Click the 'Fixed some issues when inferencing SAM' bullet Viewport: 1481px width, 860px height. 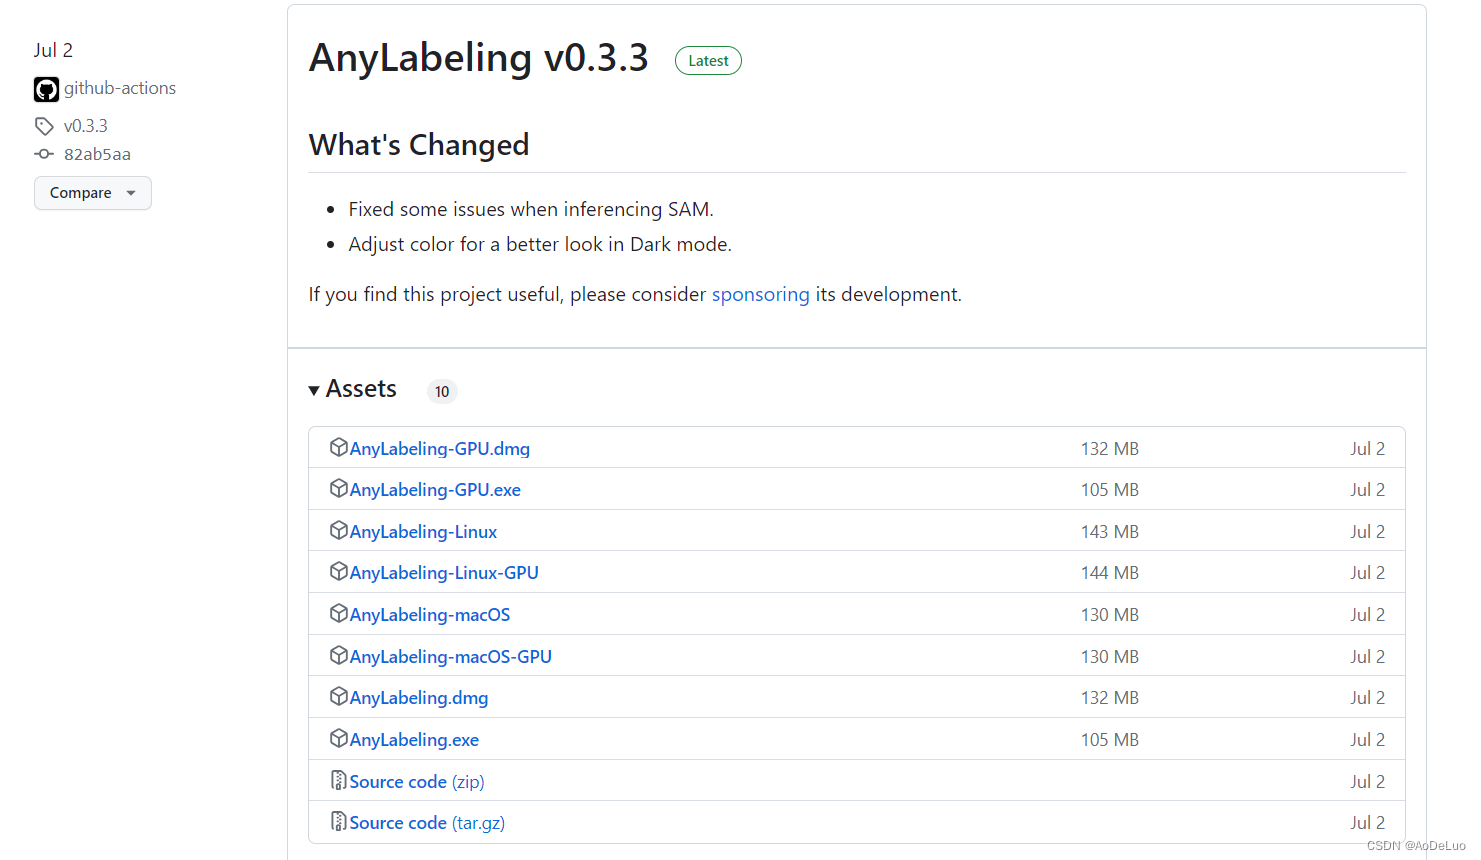[x=531, y=209]
